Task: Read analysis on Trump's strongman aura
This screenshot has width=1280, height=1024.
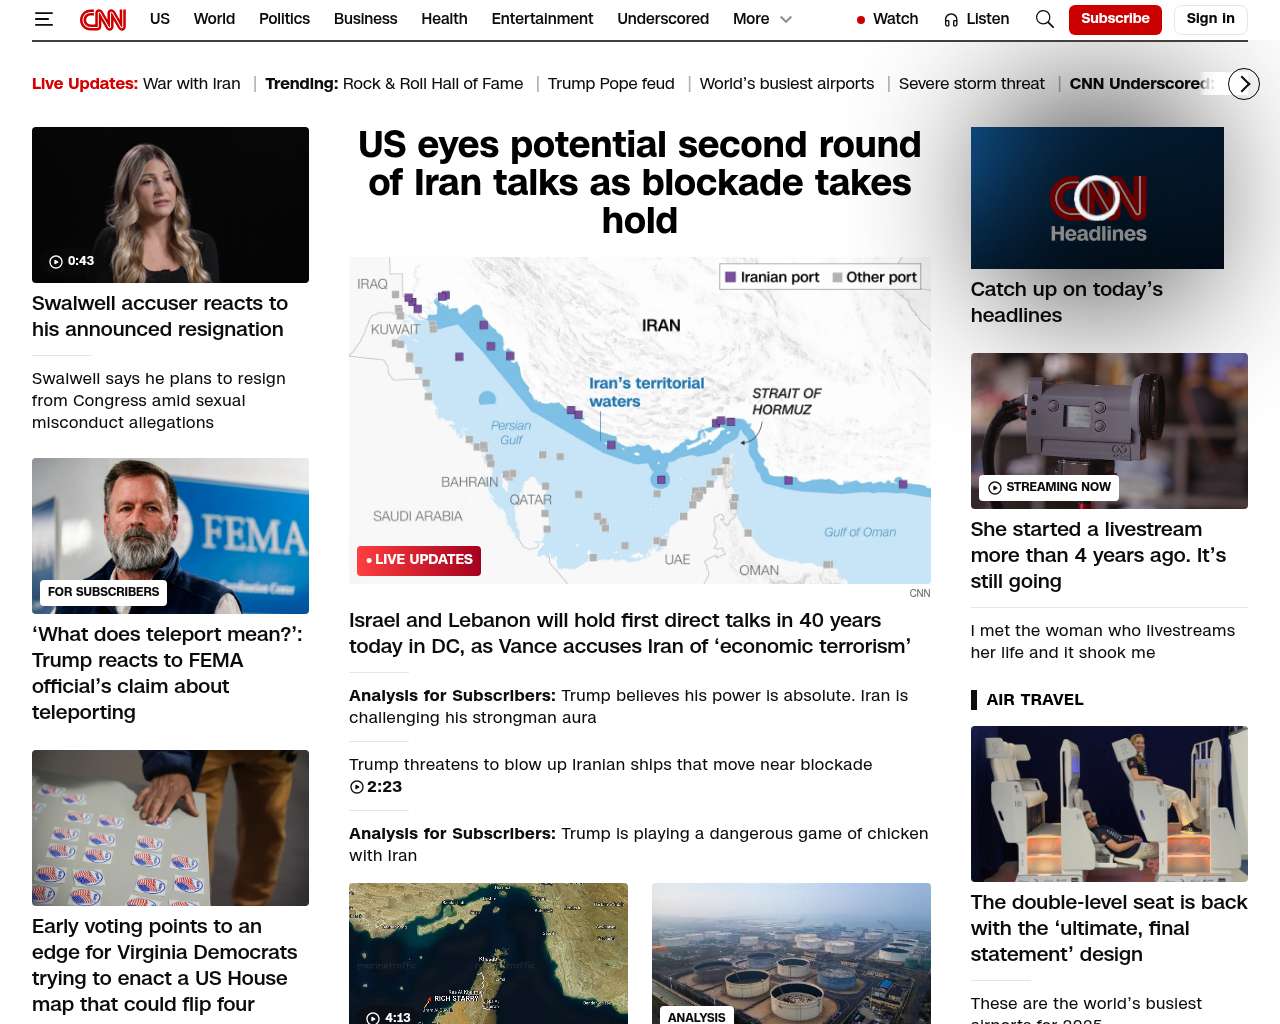Action: pyautogui.click(x=629, y=706)
